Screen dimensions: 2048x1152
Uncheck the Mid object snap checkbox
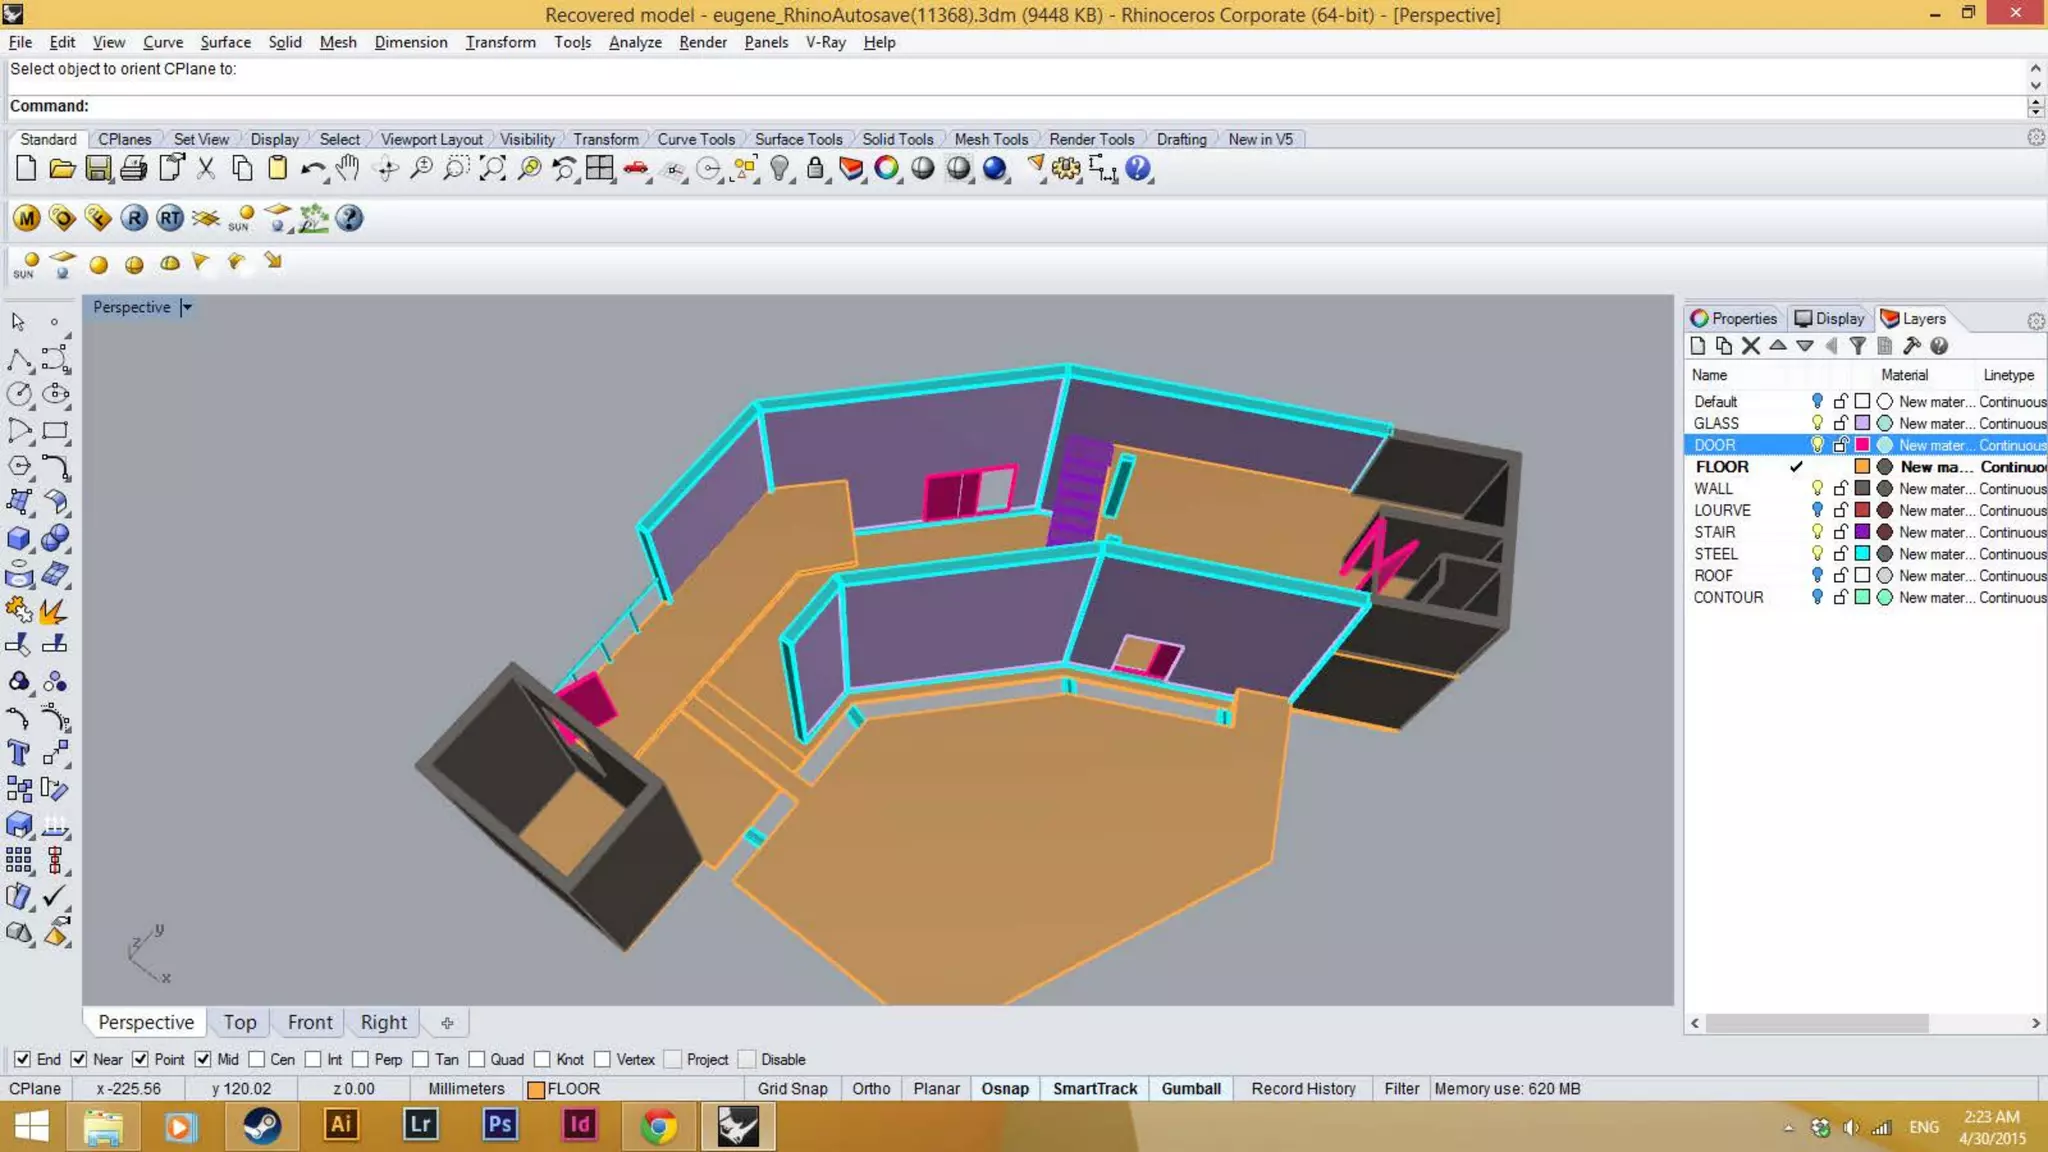point(203,1059)
